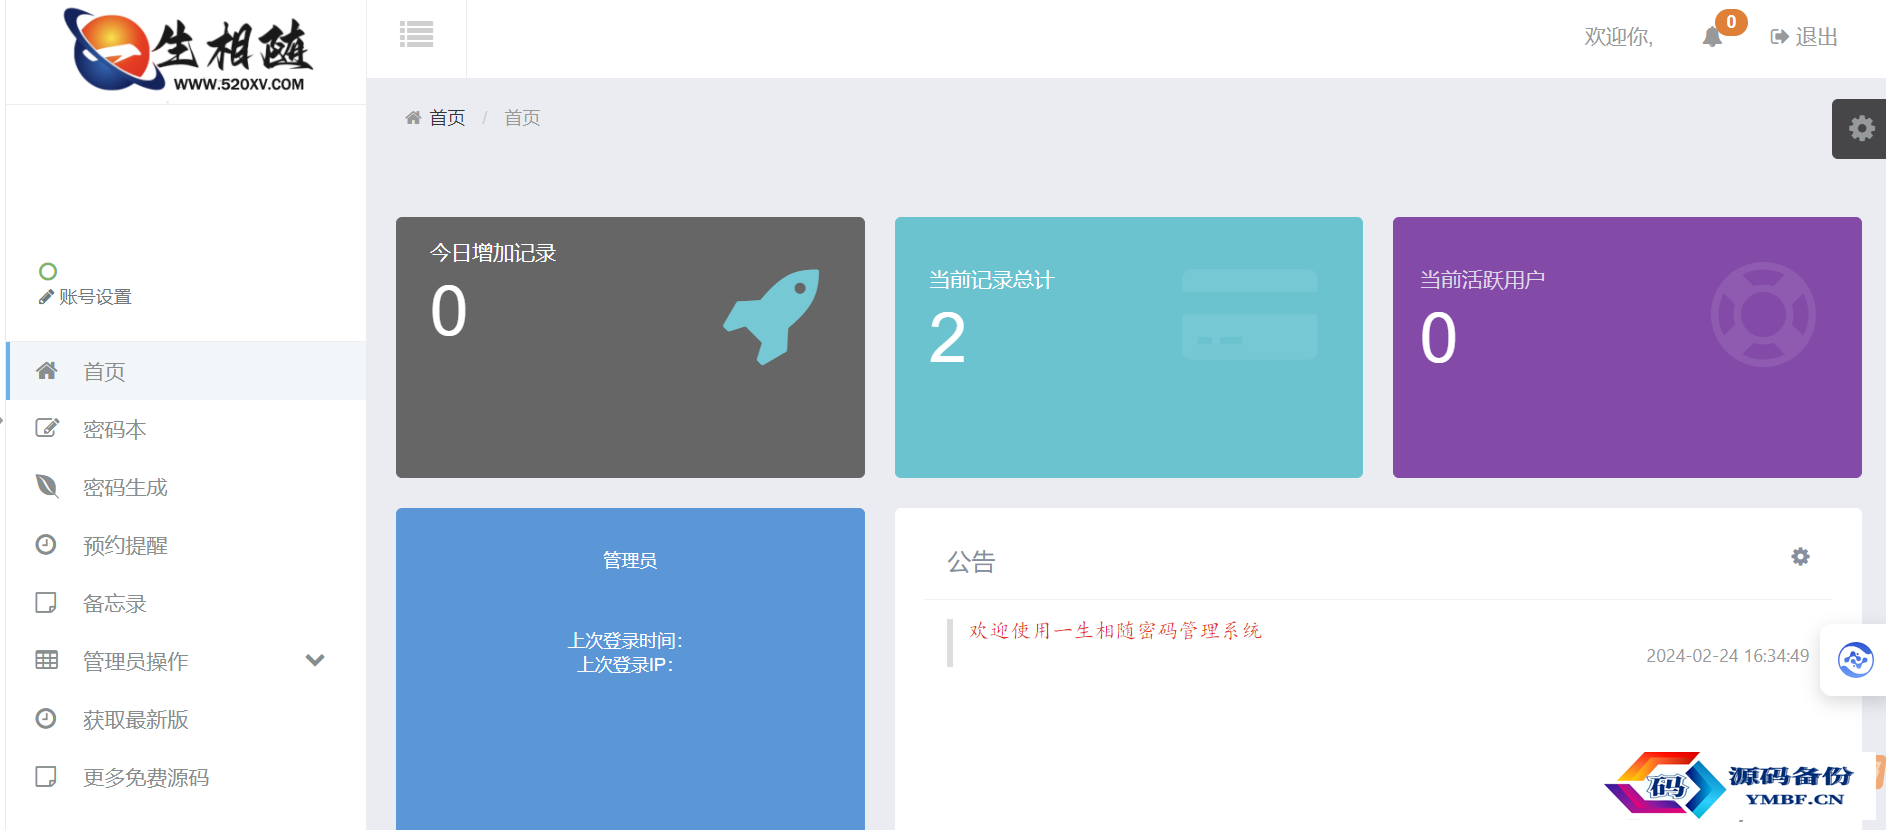Open the 当前记录总计 stat card
Image resolution: width=1886 pixels, height=830 pixels.
1128,347
